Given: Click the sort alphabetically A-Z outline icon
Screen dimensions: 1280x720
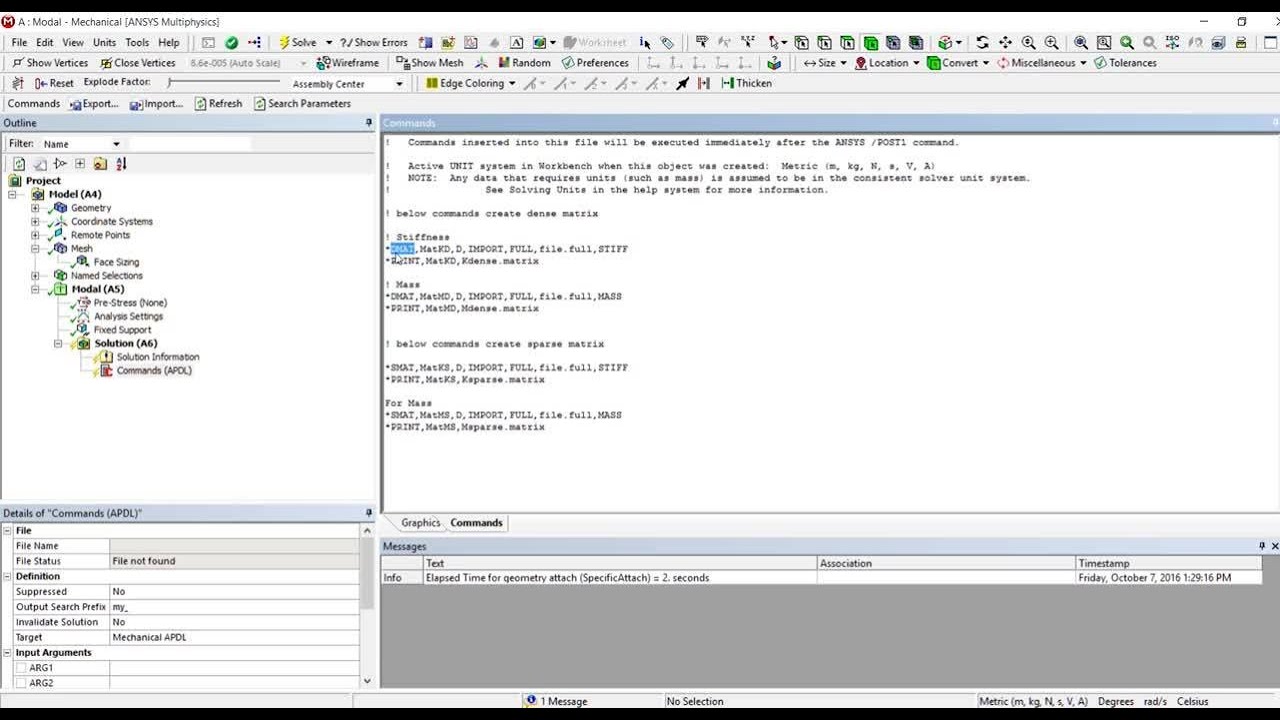Looking at the screenshot, I should coord(121,164).
